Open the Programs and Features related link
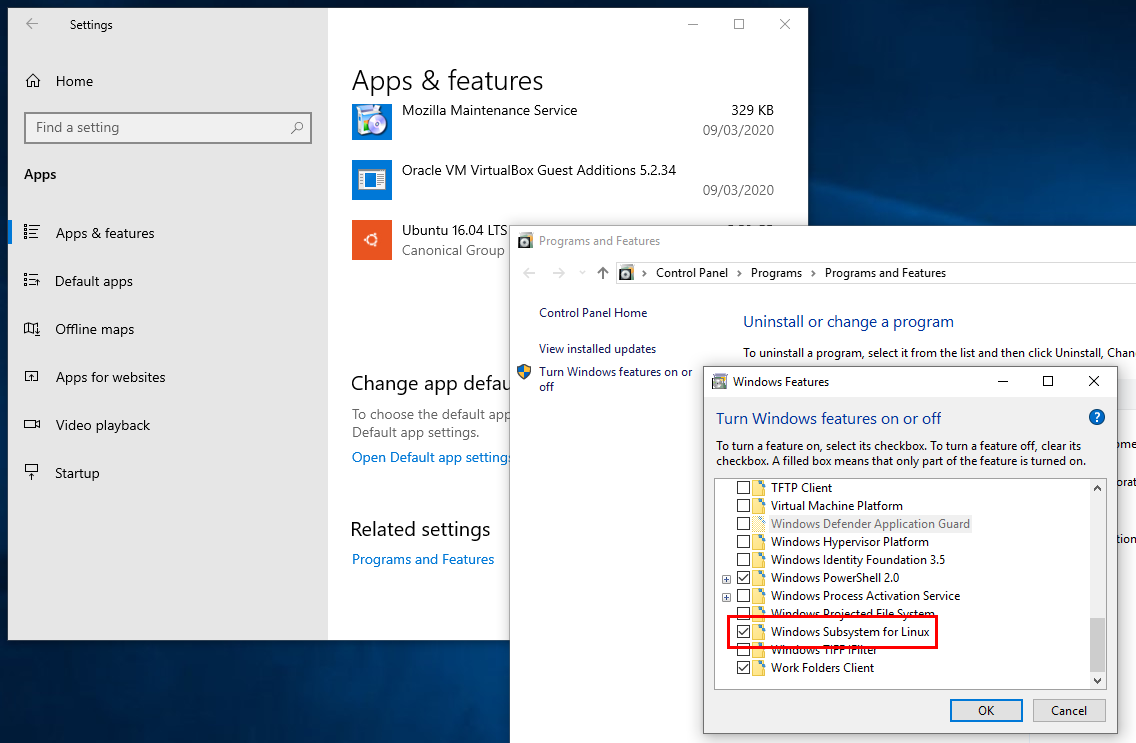The image size is (1136, 743). click(423, 559)
